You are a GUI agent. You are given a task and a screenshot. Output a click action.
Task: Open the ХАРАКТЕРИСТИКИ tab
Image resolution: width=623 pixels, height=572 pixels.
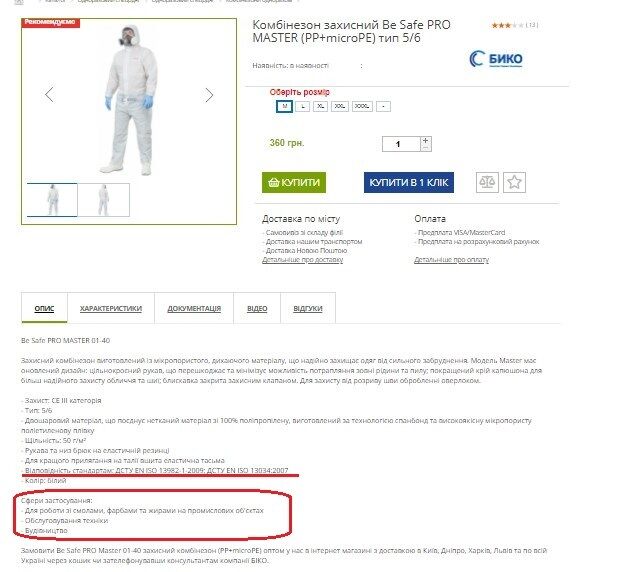[x=111, y=308]
